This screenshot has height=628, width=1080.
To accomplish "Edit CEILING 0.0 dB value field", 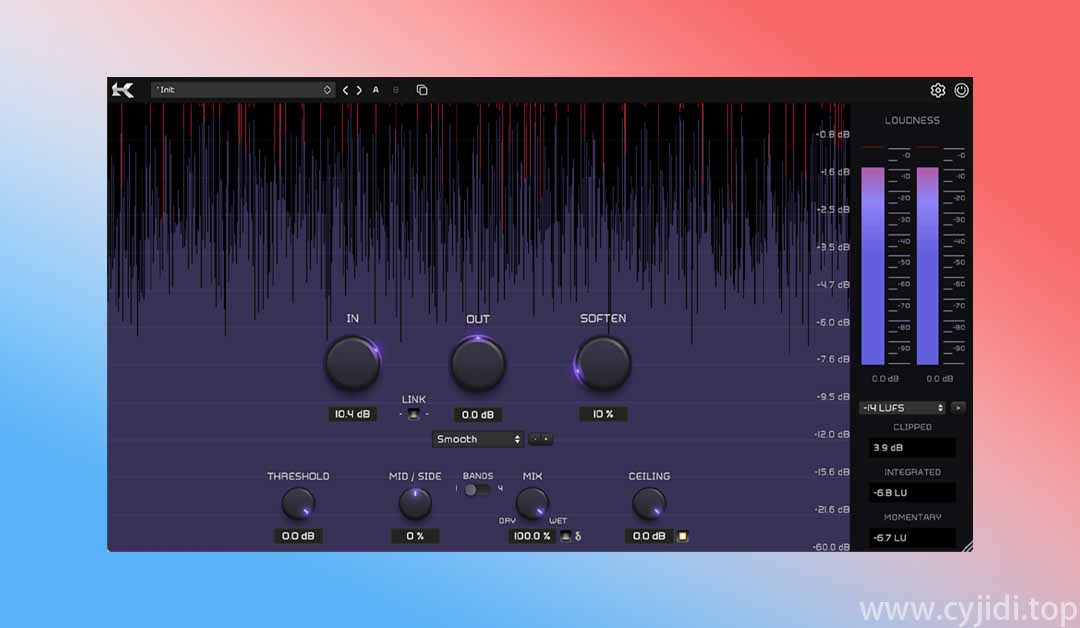I will [x=649, y=536].
